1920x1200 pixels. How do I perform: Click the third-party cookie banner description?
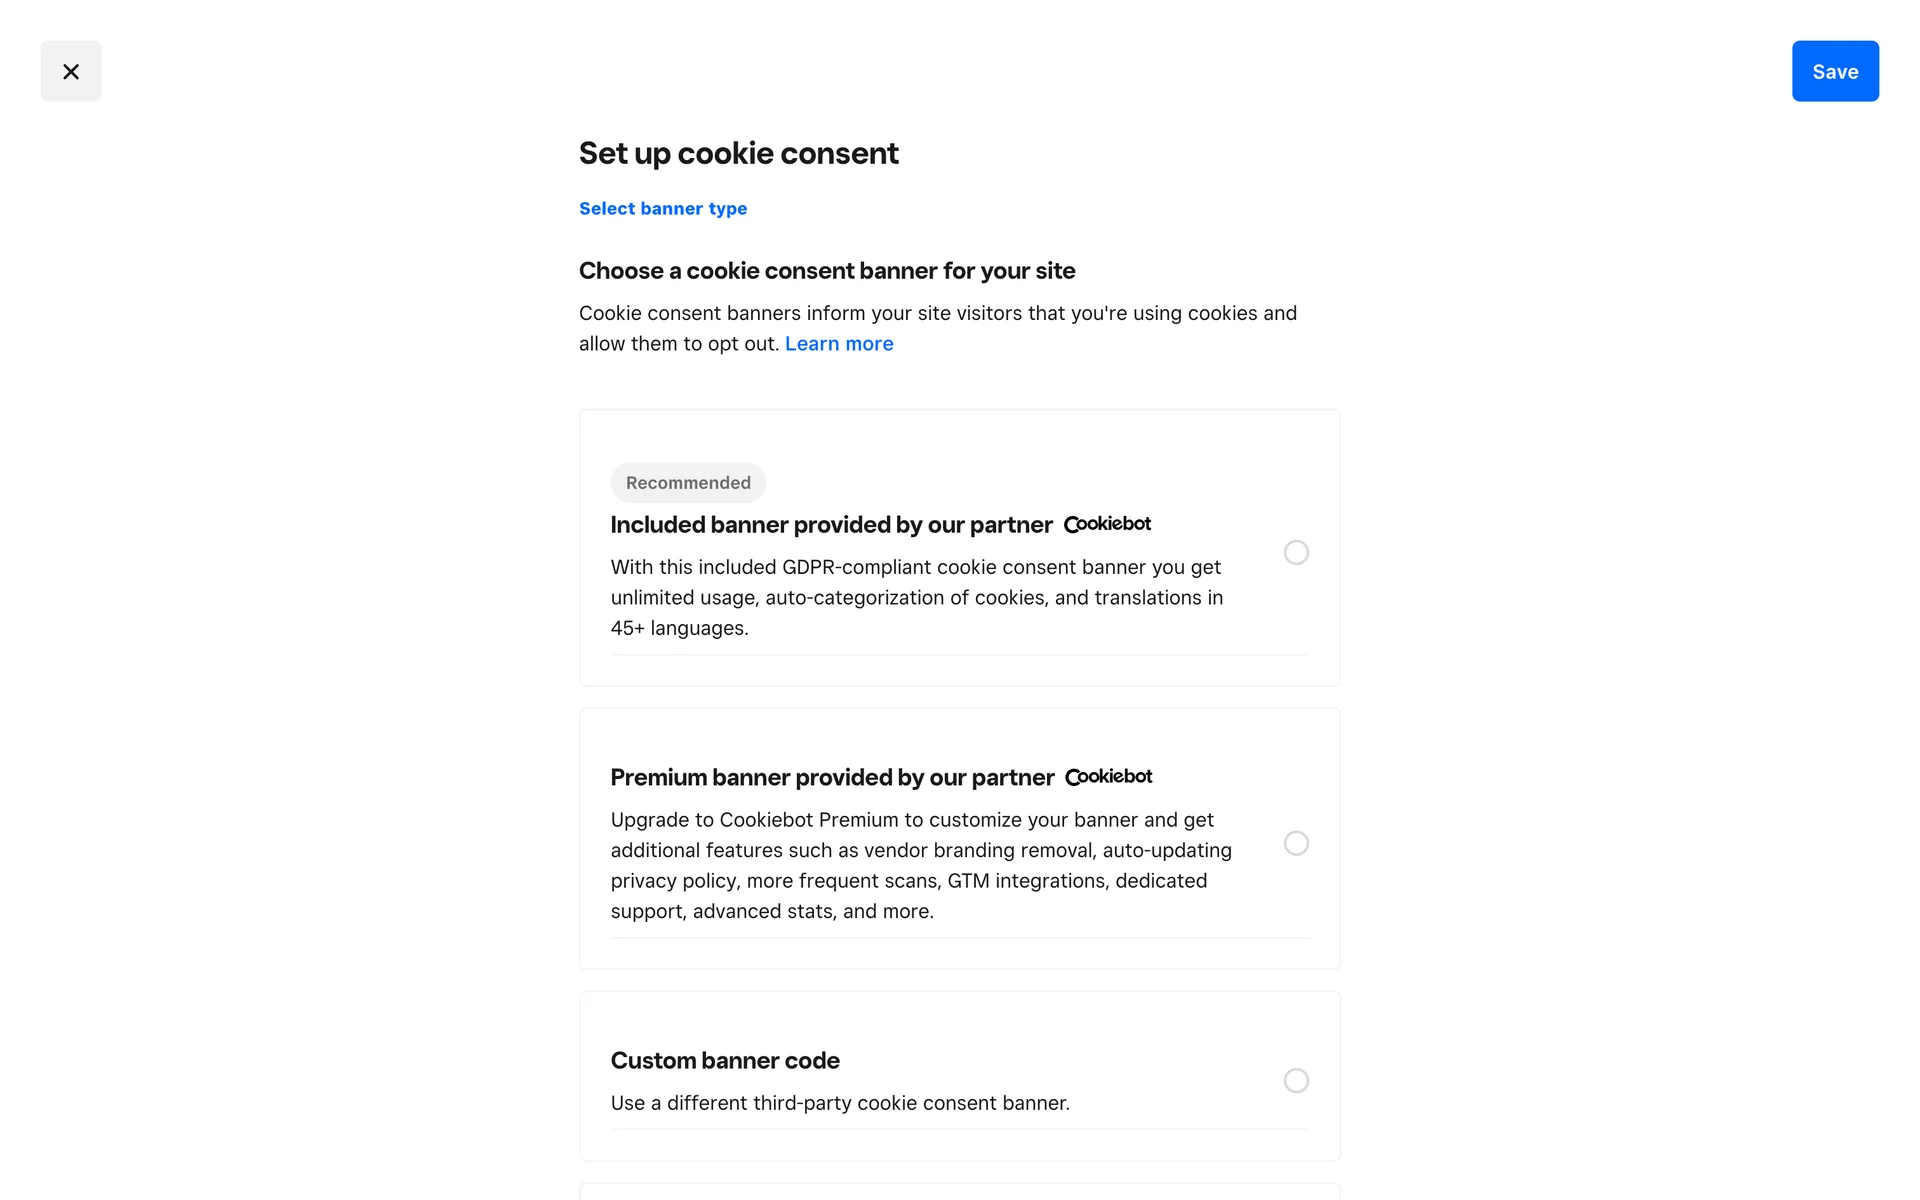[x=840, y=1103]
